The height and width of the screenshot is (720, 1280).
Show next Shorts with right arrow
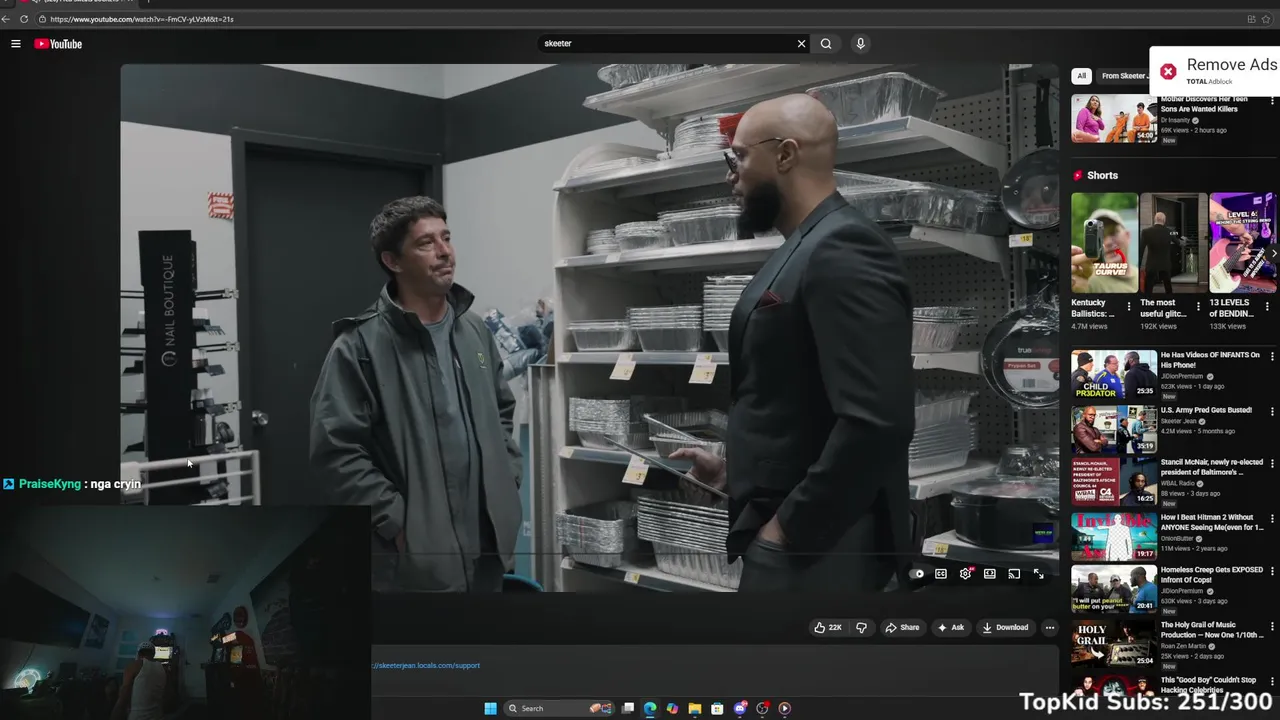[x=1273, y=254]
